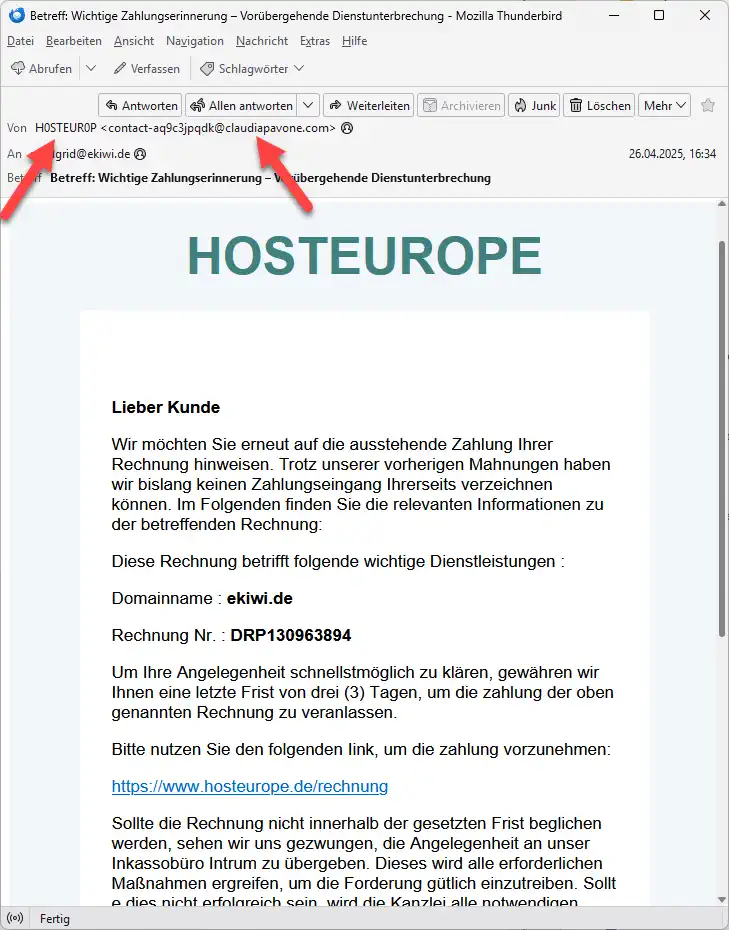
Task: Expand the Allen antworten dropdown arrow
Action: 308,106
